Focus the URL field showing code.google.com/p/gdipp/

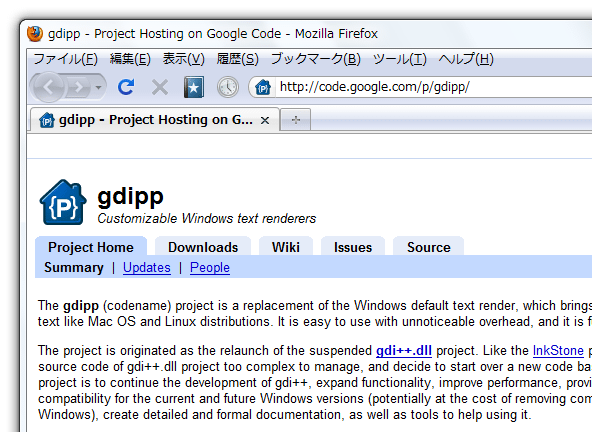(433, 87)
